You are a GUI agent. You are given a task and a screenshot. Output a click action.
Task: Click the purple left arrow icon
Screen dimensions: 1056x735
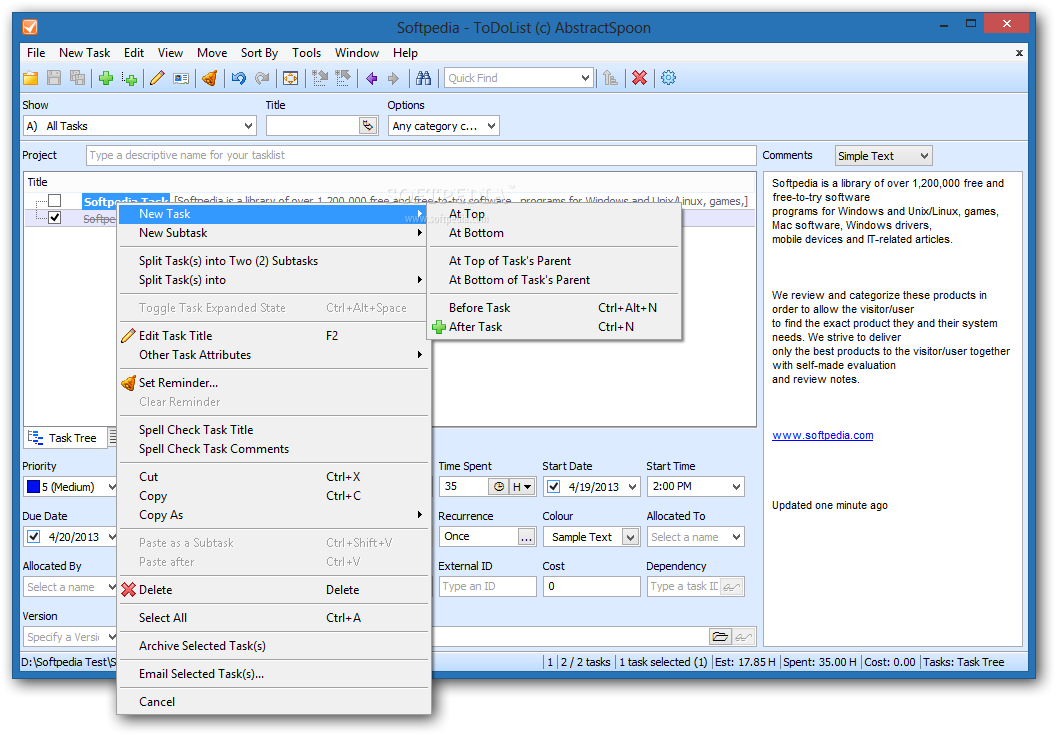coord(371,78)
